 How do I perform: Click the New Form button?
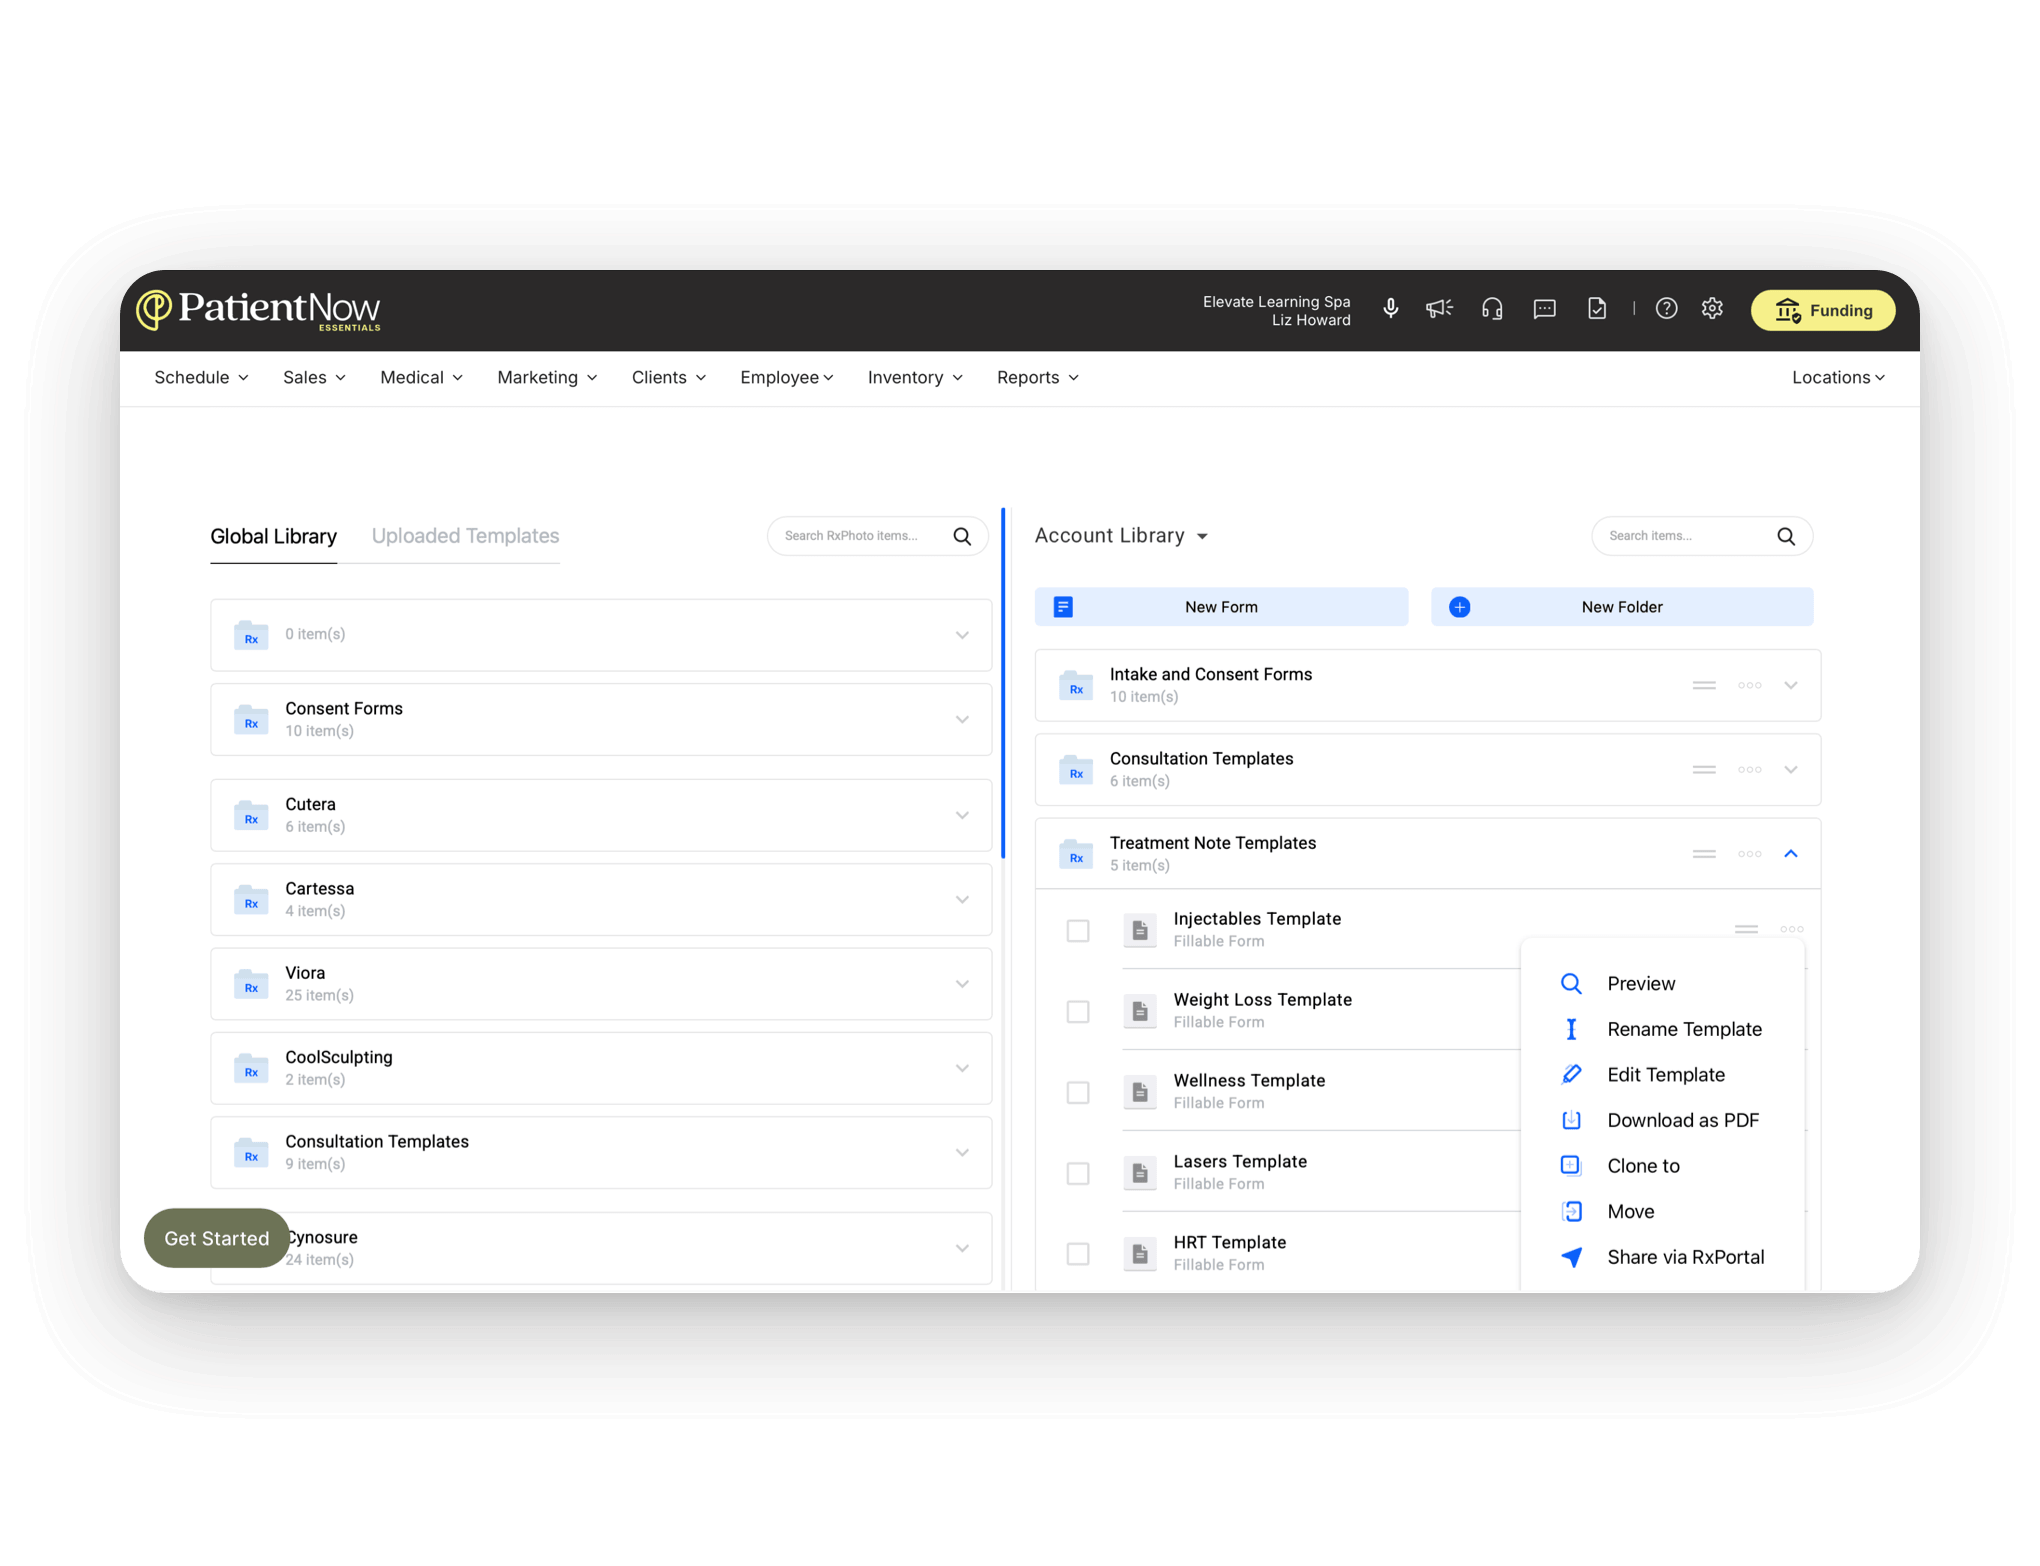point(1221,607)
